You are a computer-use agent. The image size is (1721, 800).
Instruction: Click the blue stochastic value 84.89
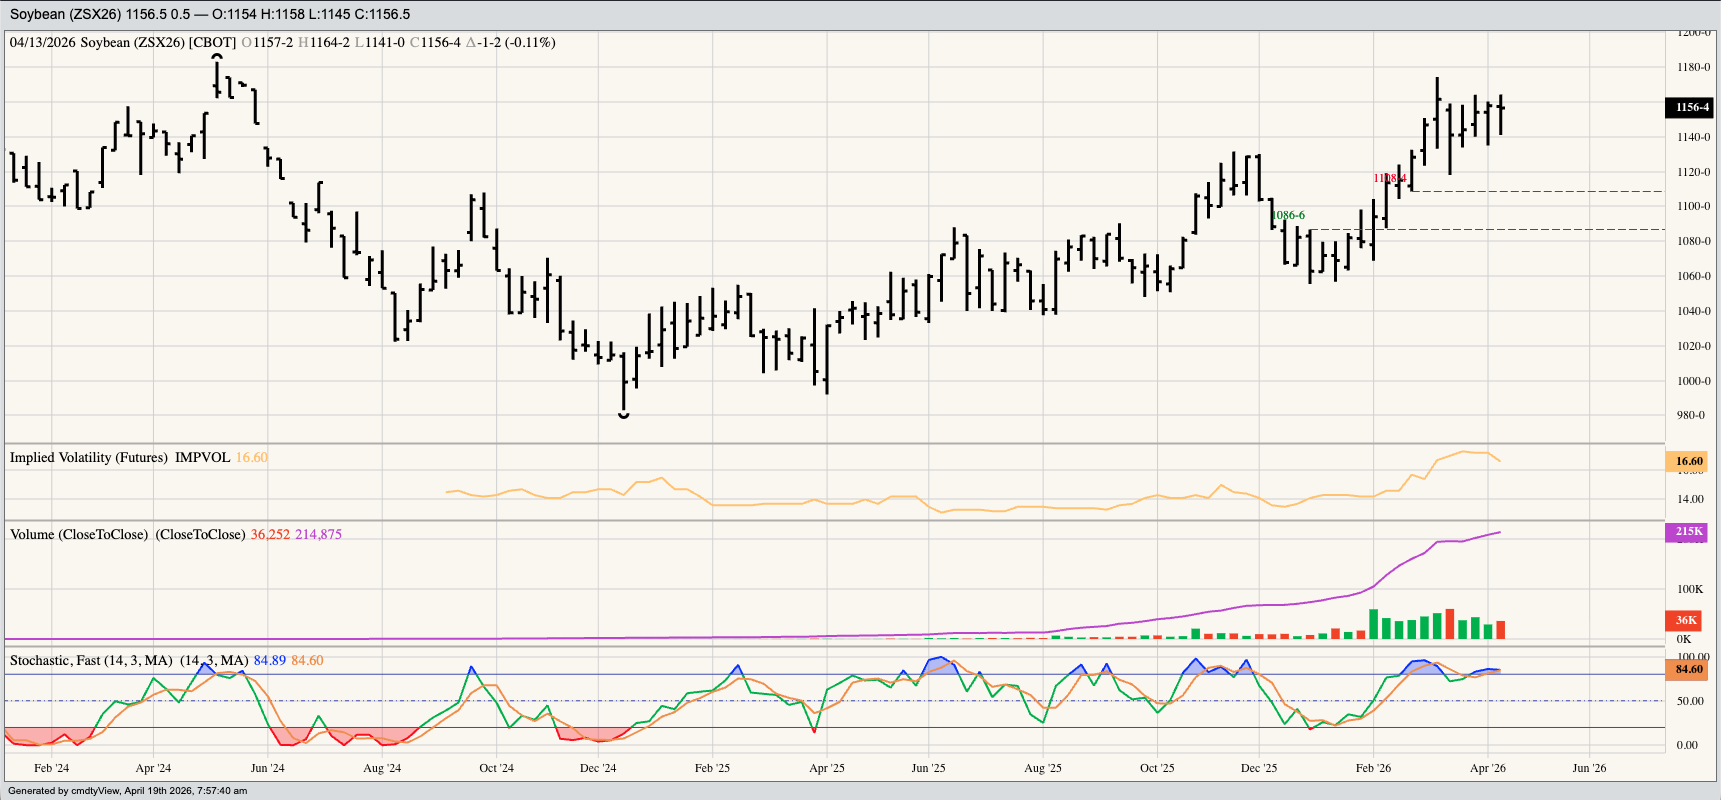point(269,660)
